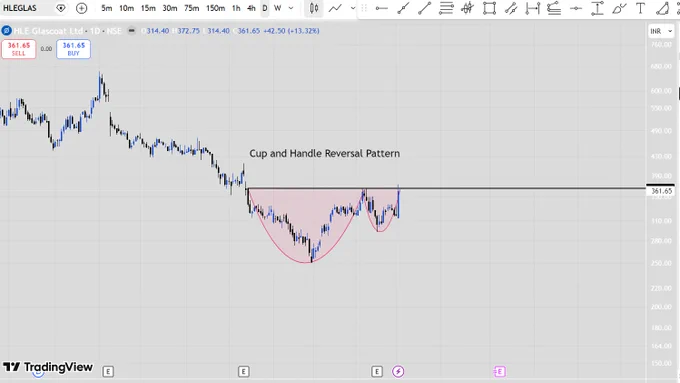
Task: Expand the timeframe list chevron
Action: [x=291, y=8]
